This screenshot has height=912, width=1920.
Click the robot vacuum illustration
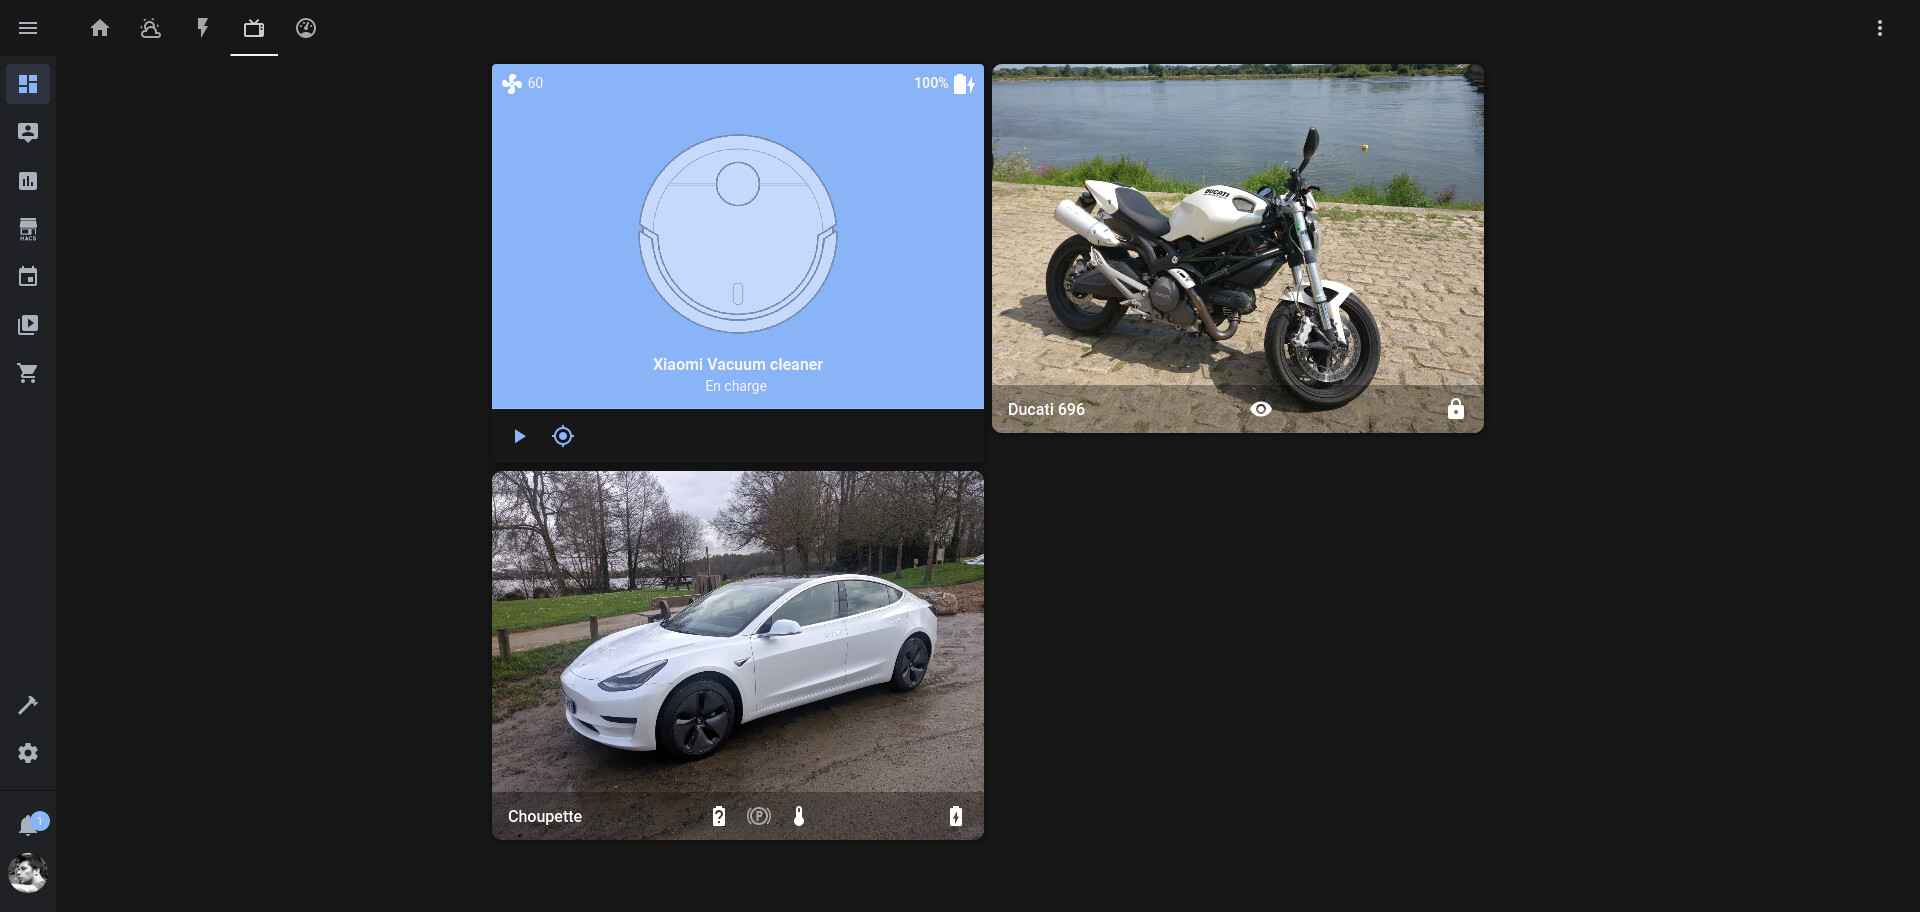point(738,234)
